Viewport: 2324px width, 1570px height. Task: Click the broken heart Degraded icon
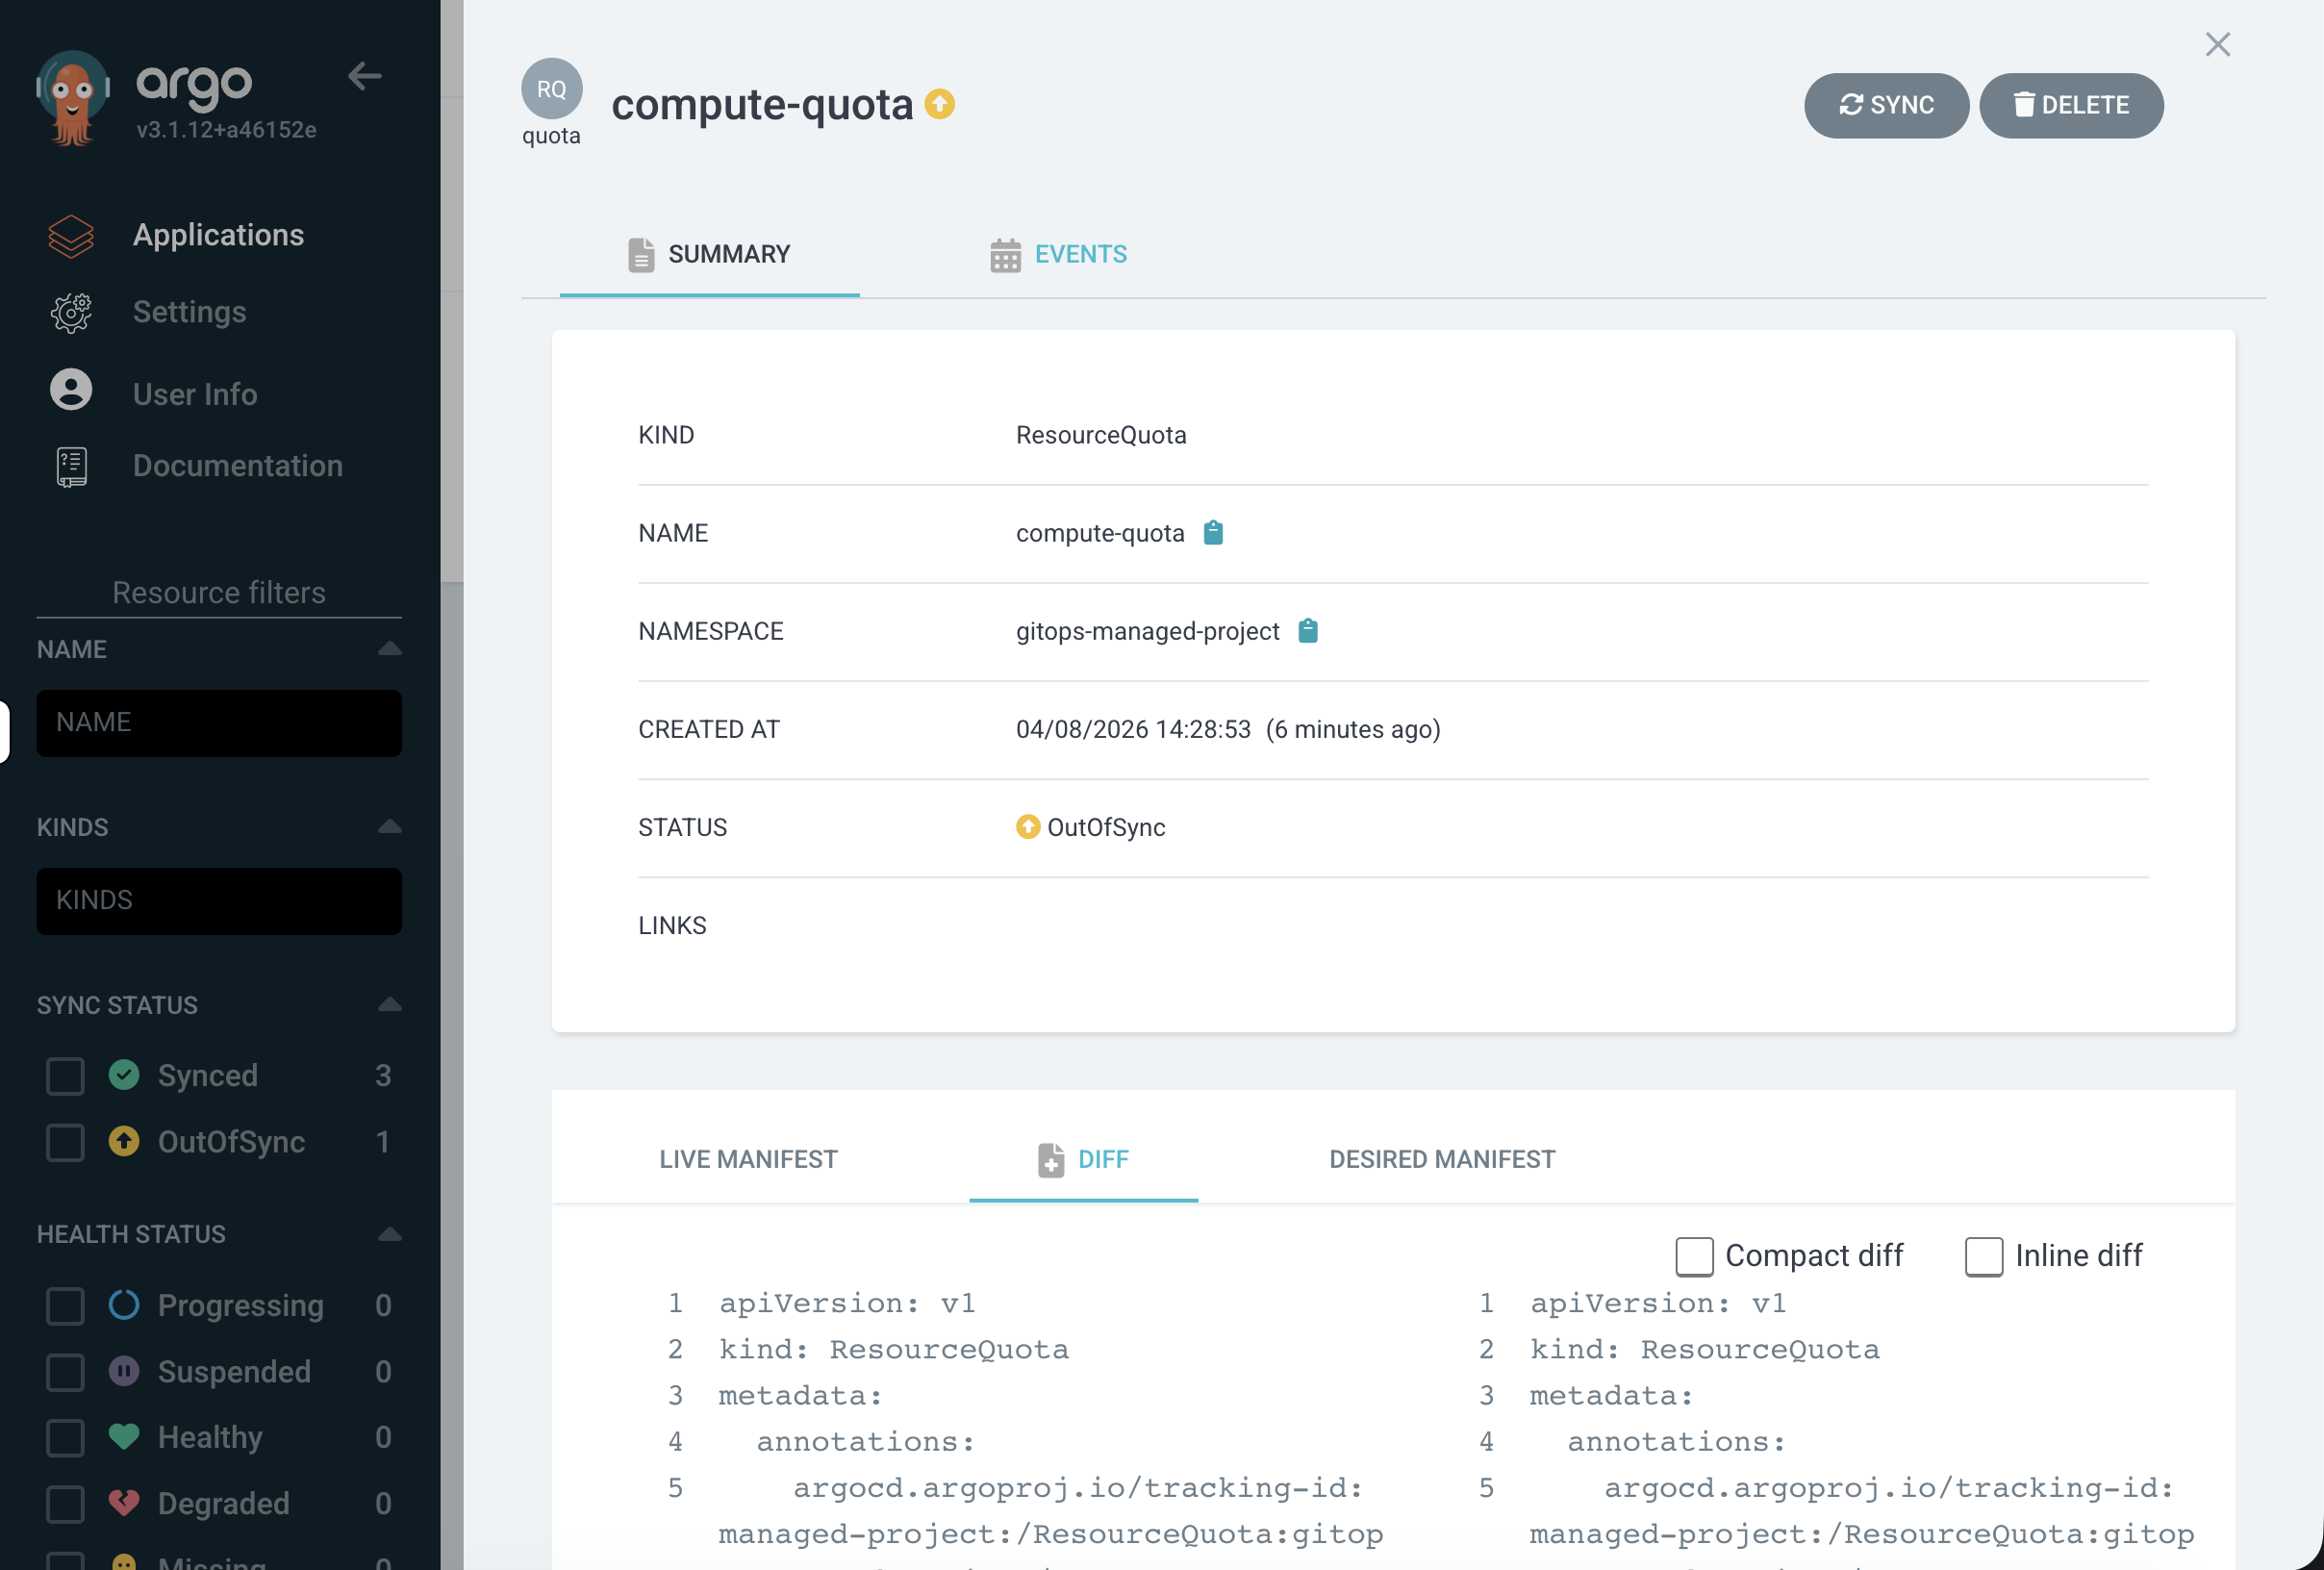(124, 1503)
